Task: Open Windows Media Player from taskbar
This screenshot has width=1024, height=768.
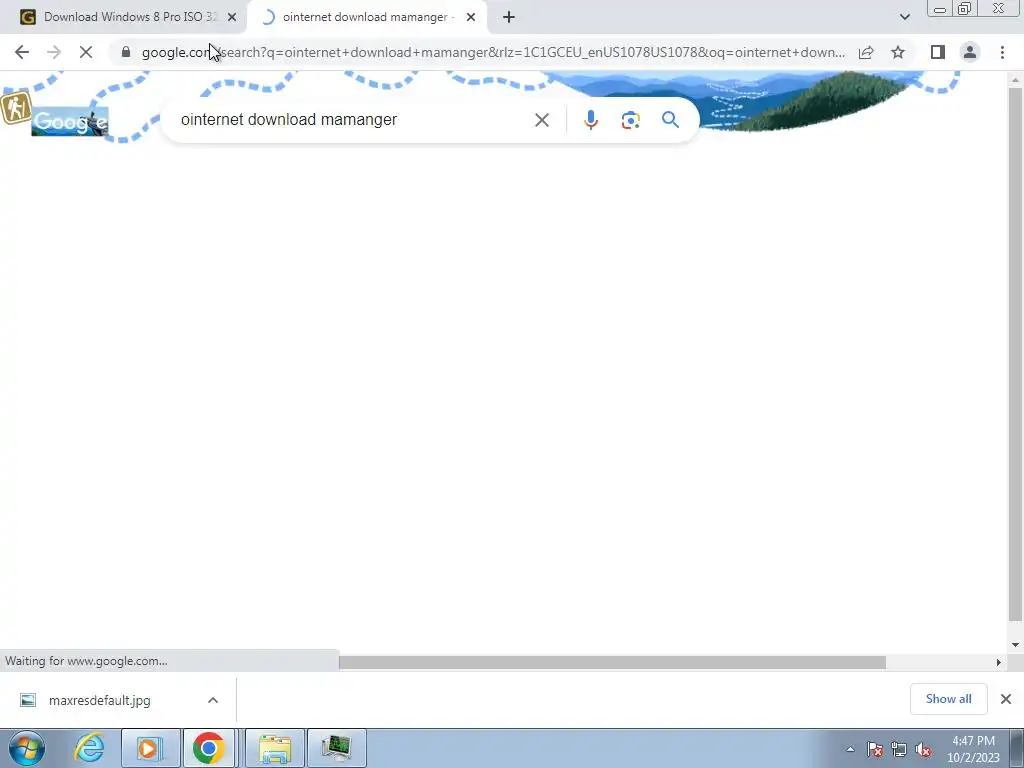Action: click(150, 748)
